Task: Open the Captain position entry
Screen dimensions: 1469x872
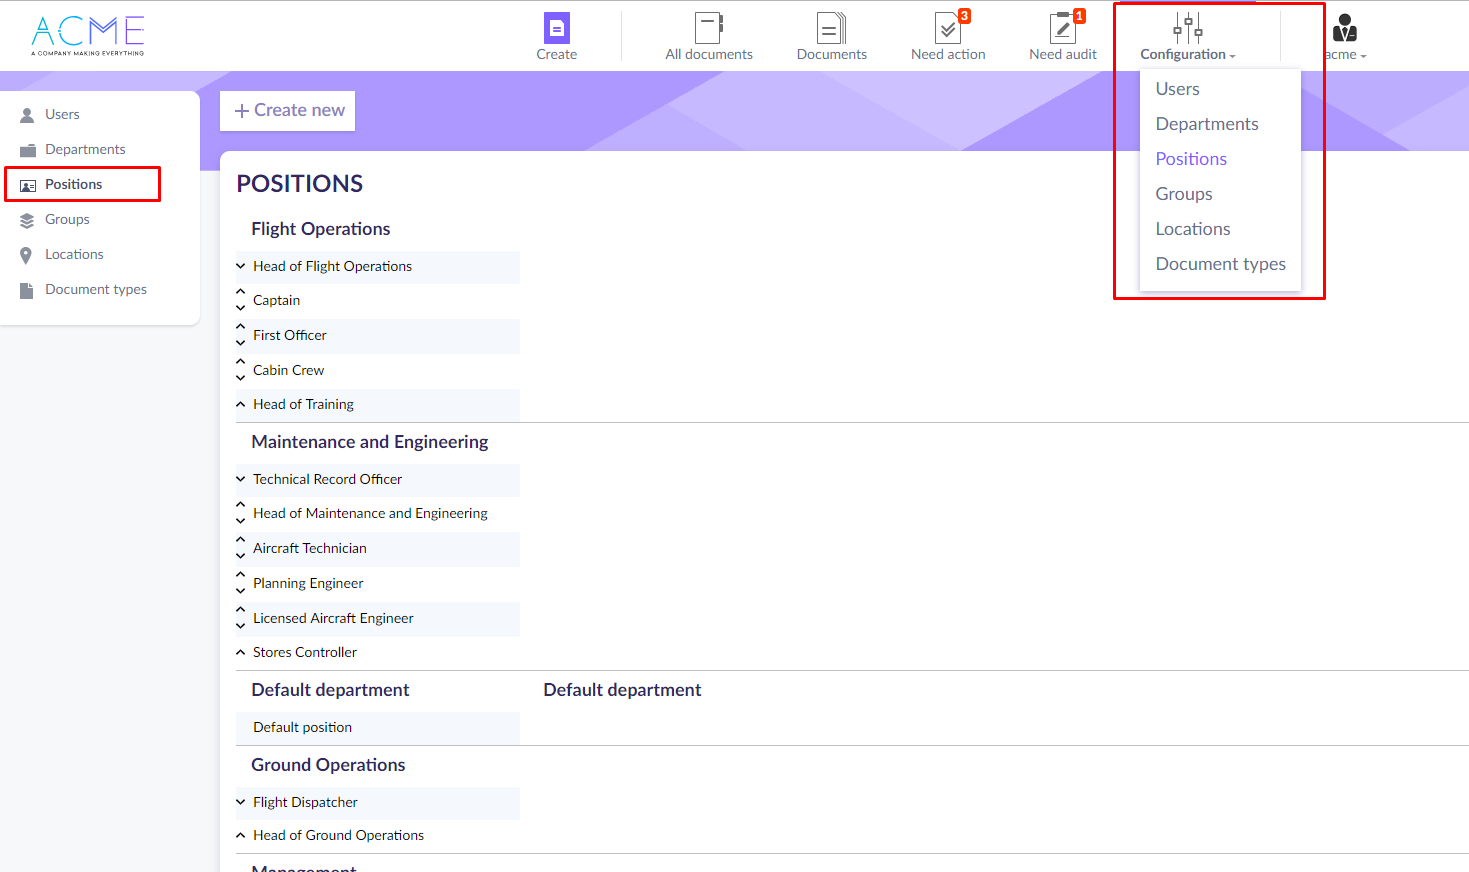Action: point(276,300)
